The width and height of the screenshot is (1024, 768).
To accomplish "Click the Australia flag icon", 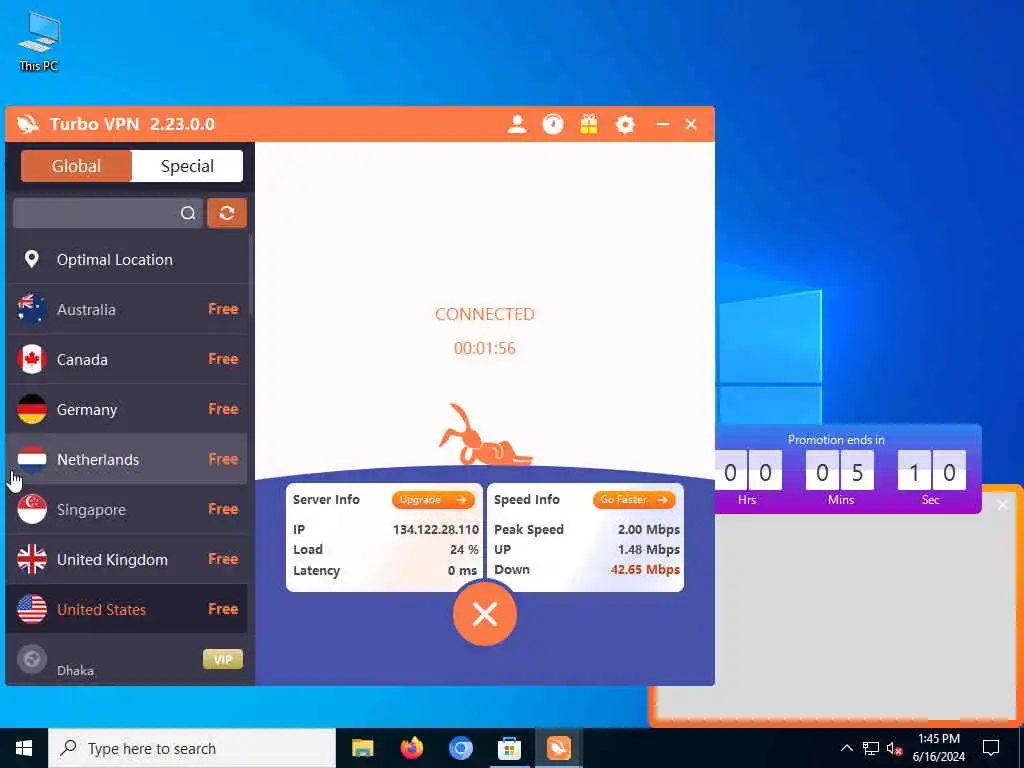I will 31,310.
